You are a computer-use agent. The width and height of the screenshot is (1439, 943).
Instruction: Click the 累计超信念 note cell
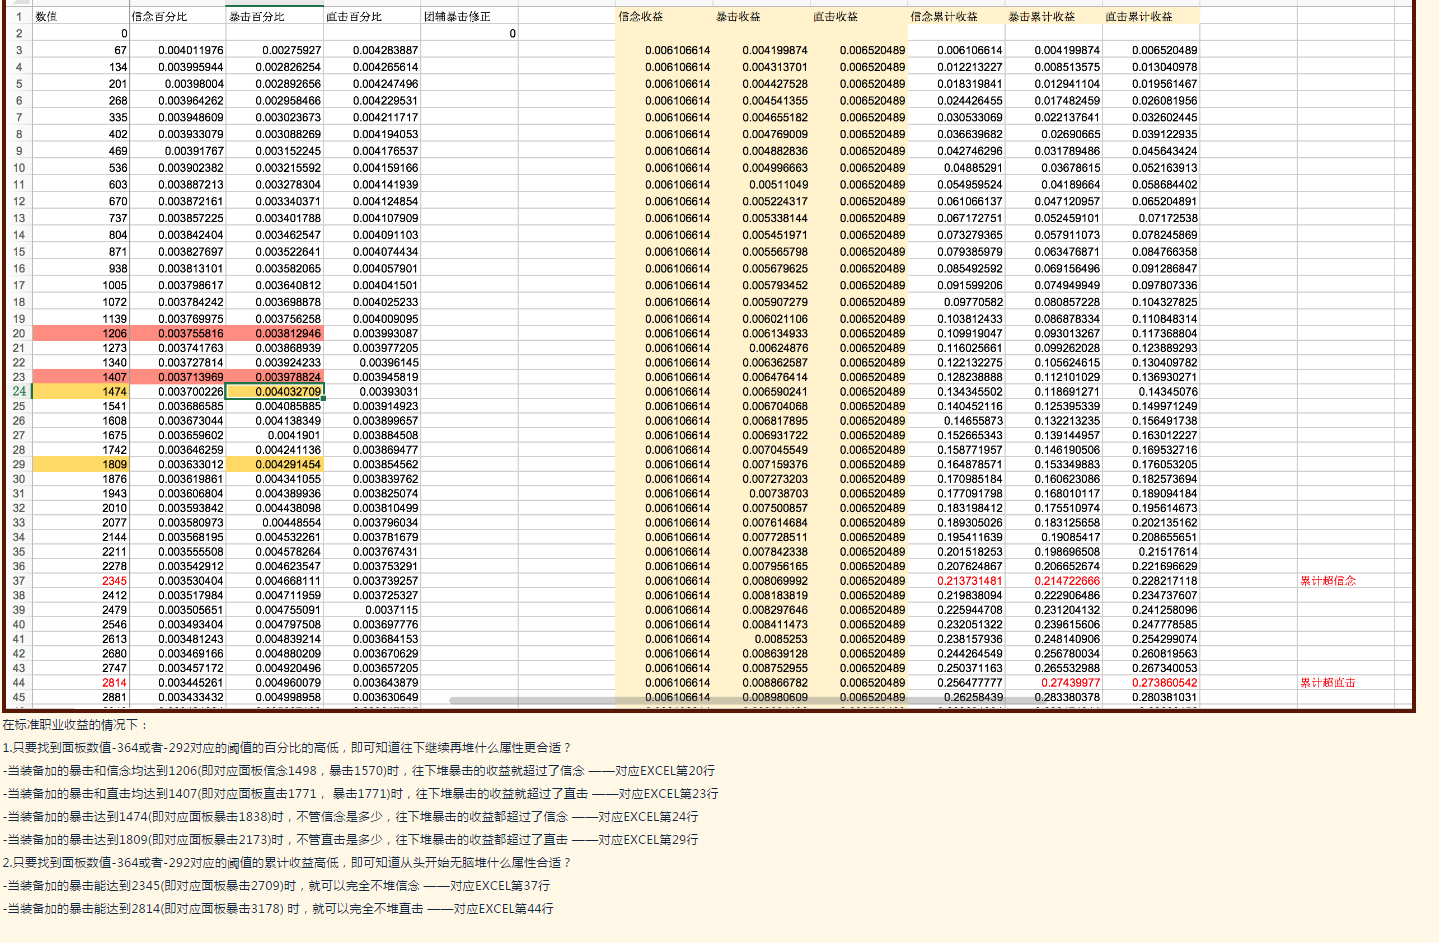[x=1327, y=580]
